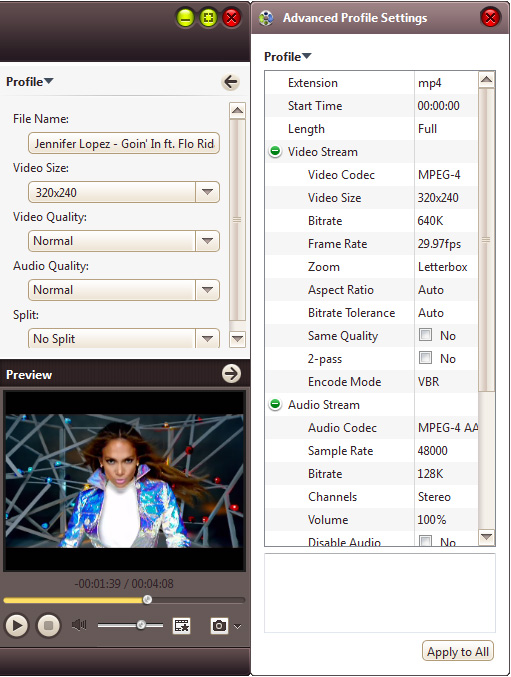Open the clip/effects filmstrip icon
This screenshot has width=511, height=677.
coord(182,625)
